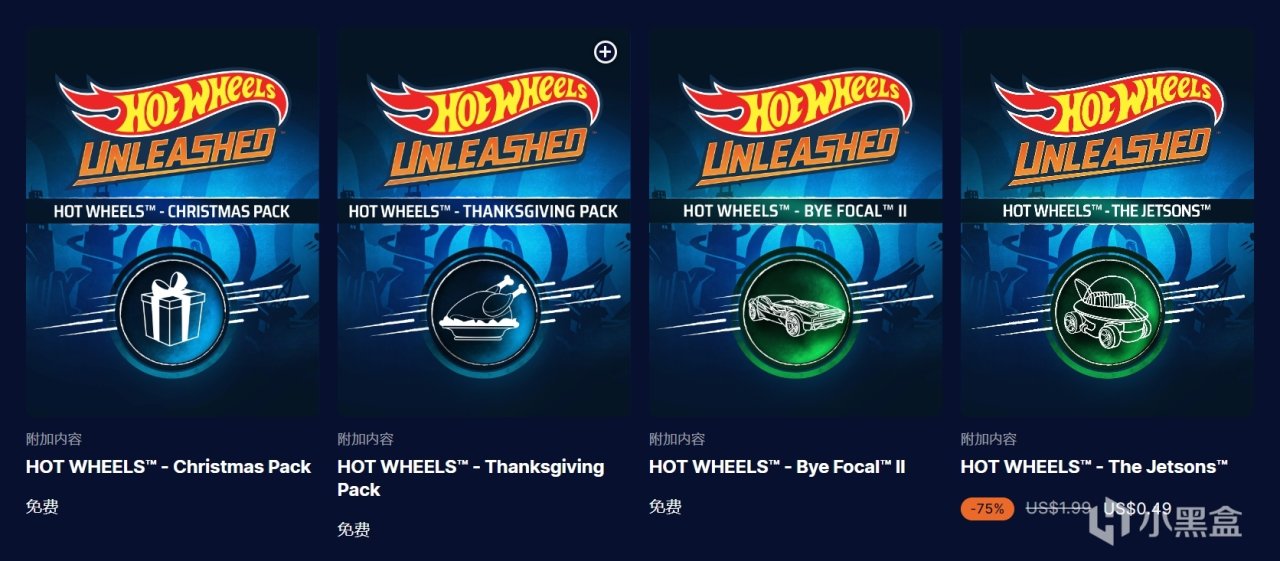Click the Thanksgiving Pack banner label on thumbnail
The height and width of the screenshot is (561, 1280).
(483, 211)
